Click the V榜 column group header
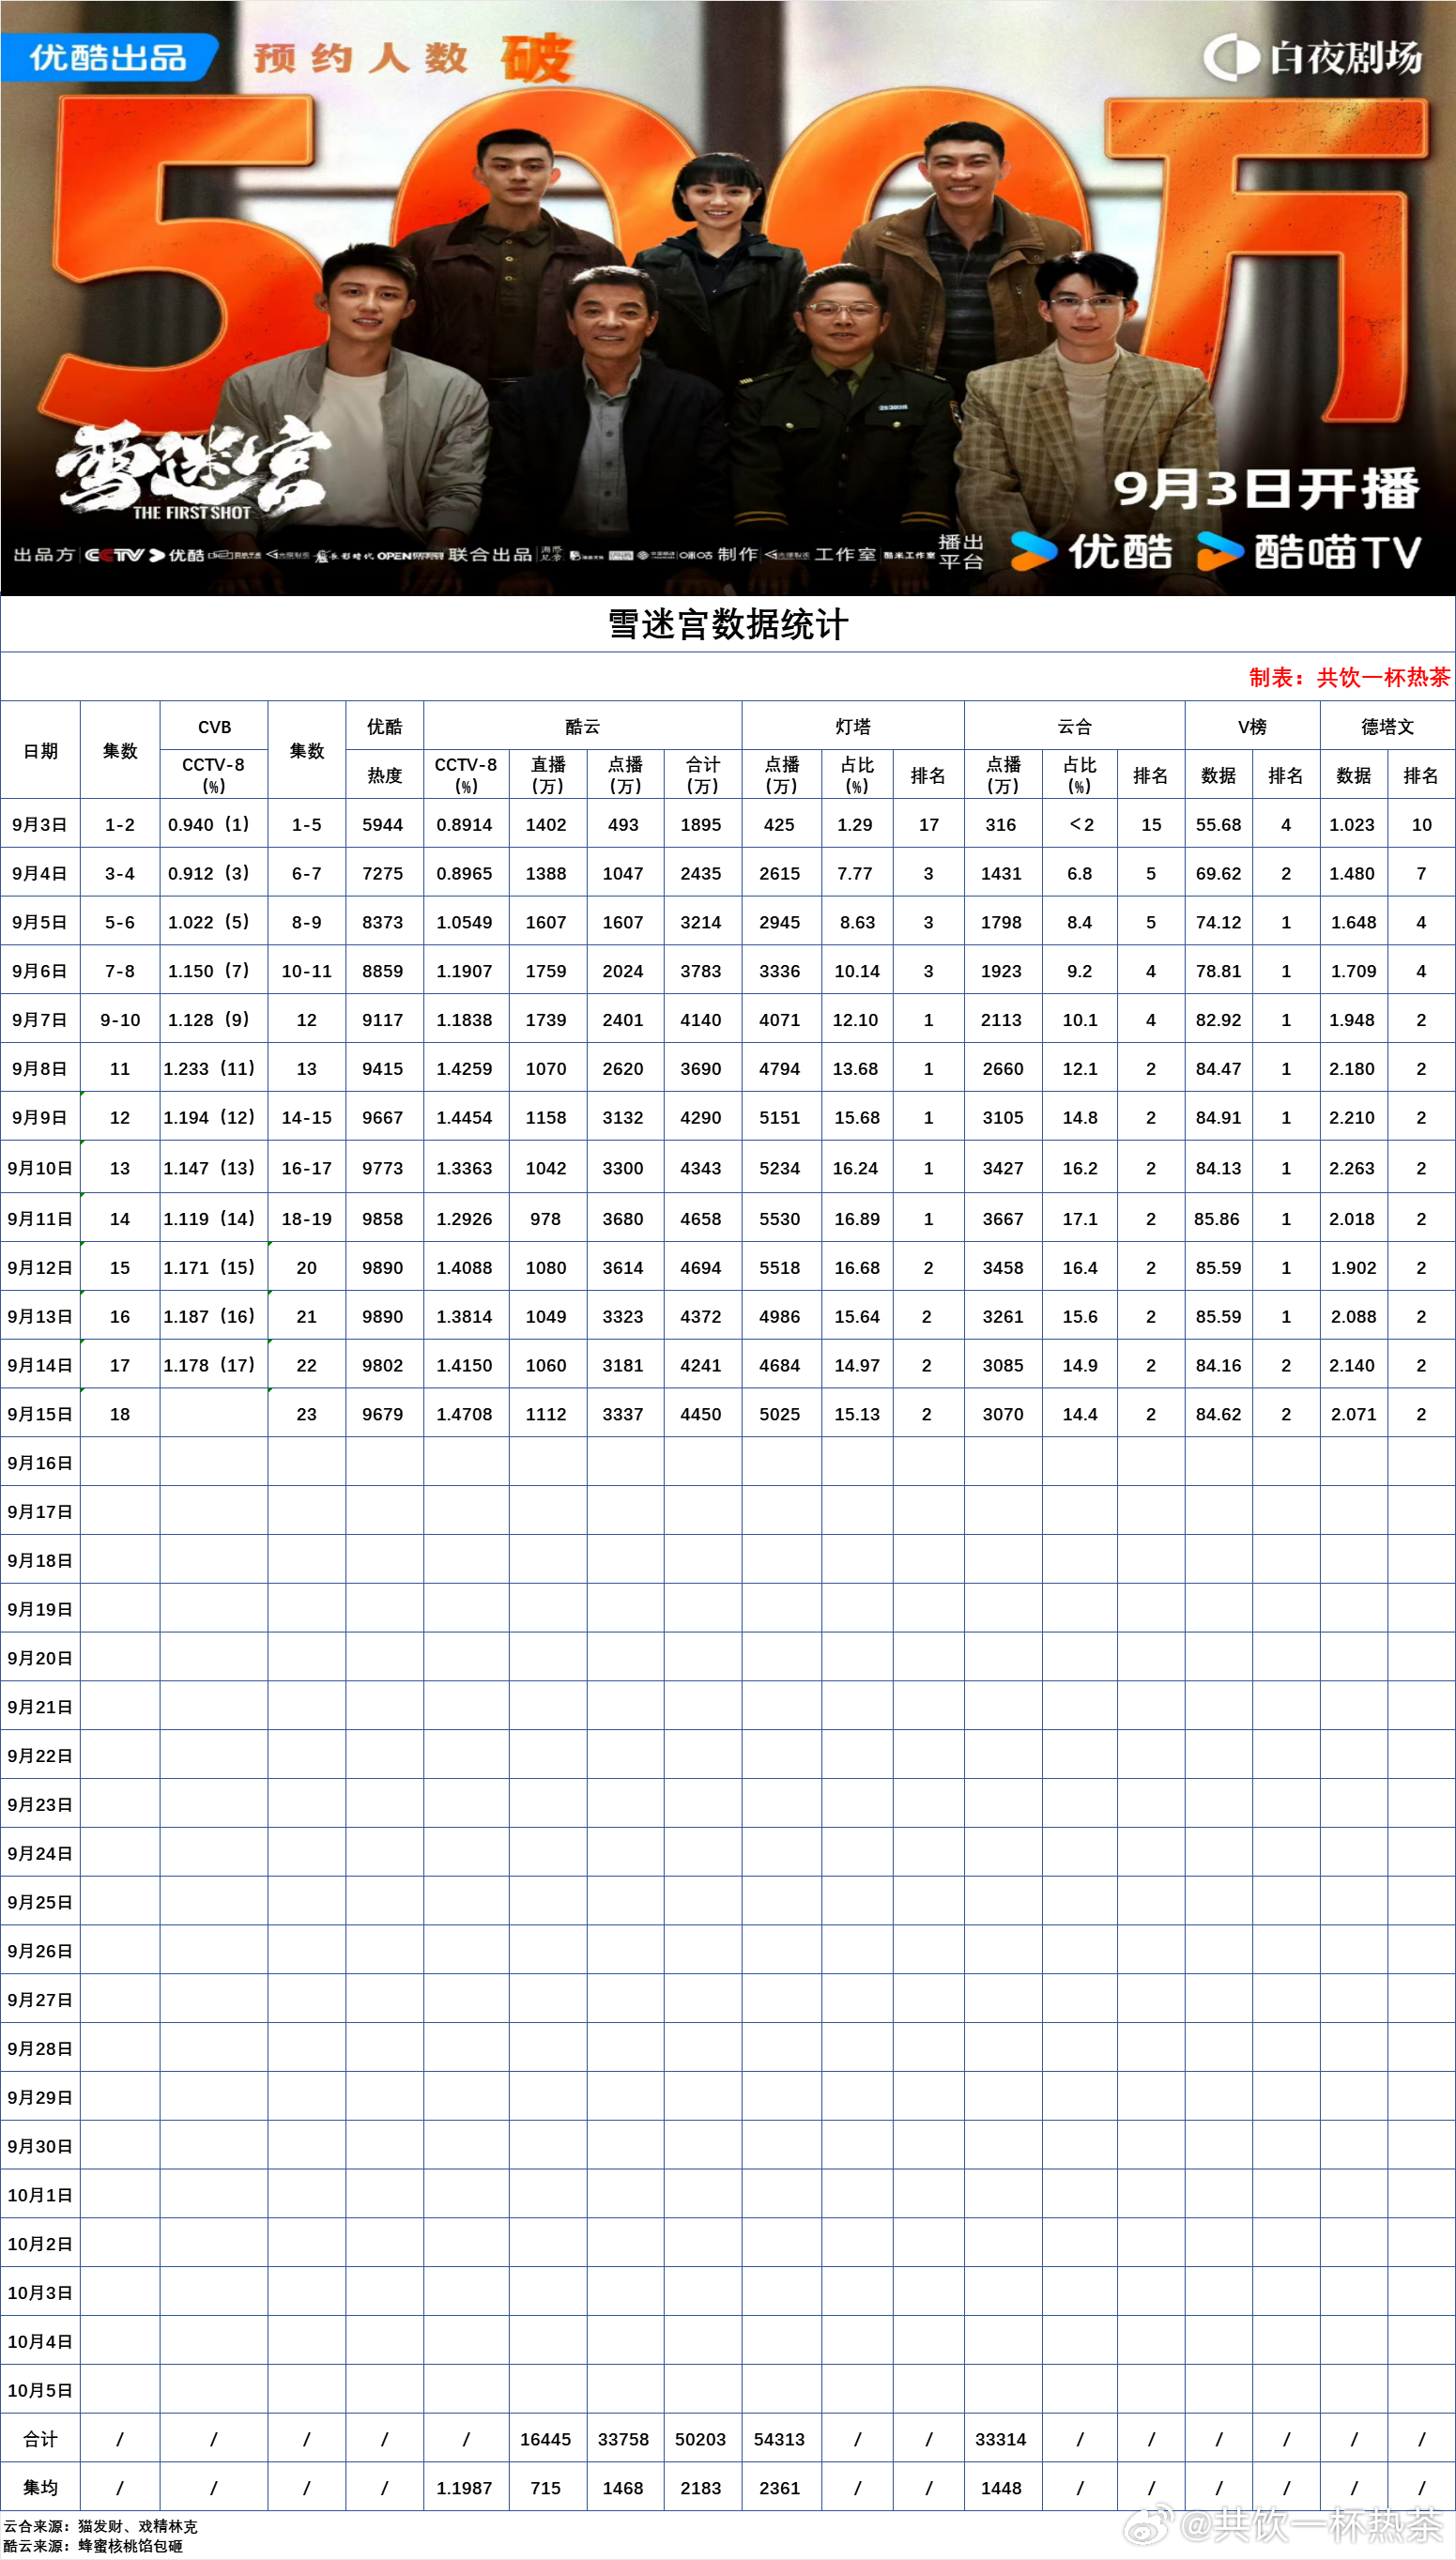The height and width of the screenshot is (2560, 1456). (x=1252, y=727)
